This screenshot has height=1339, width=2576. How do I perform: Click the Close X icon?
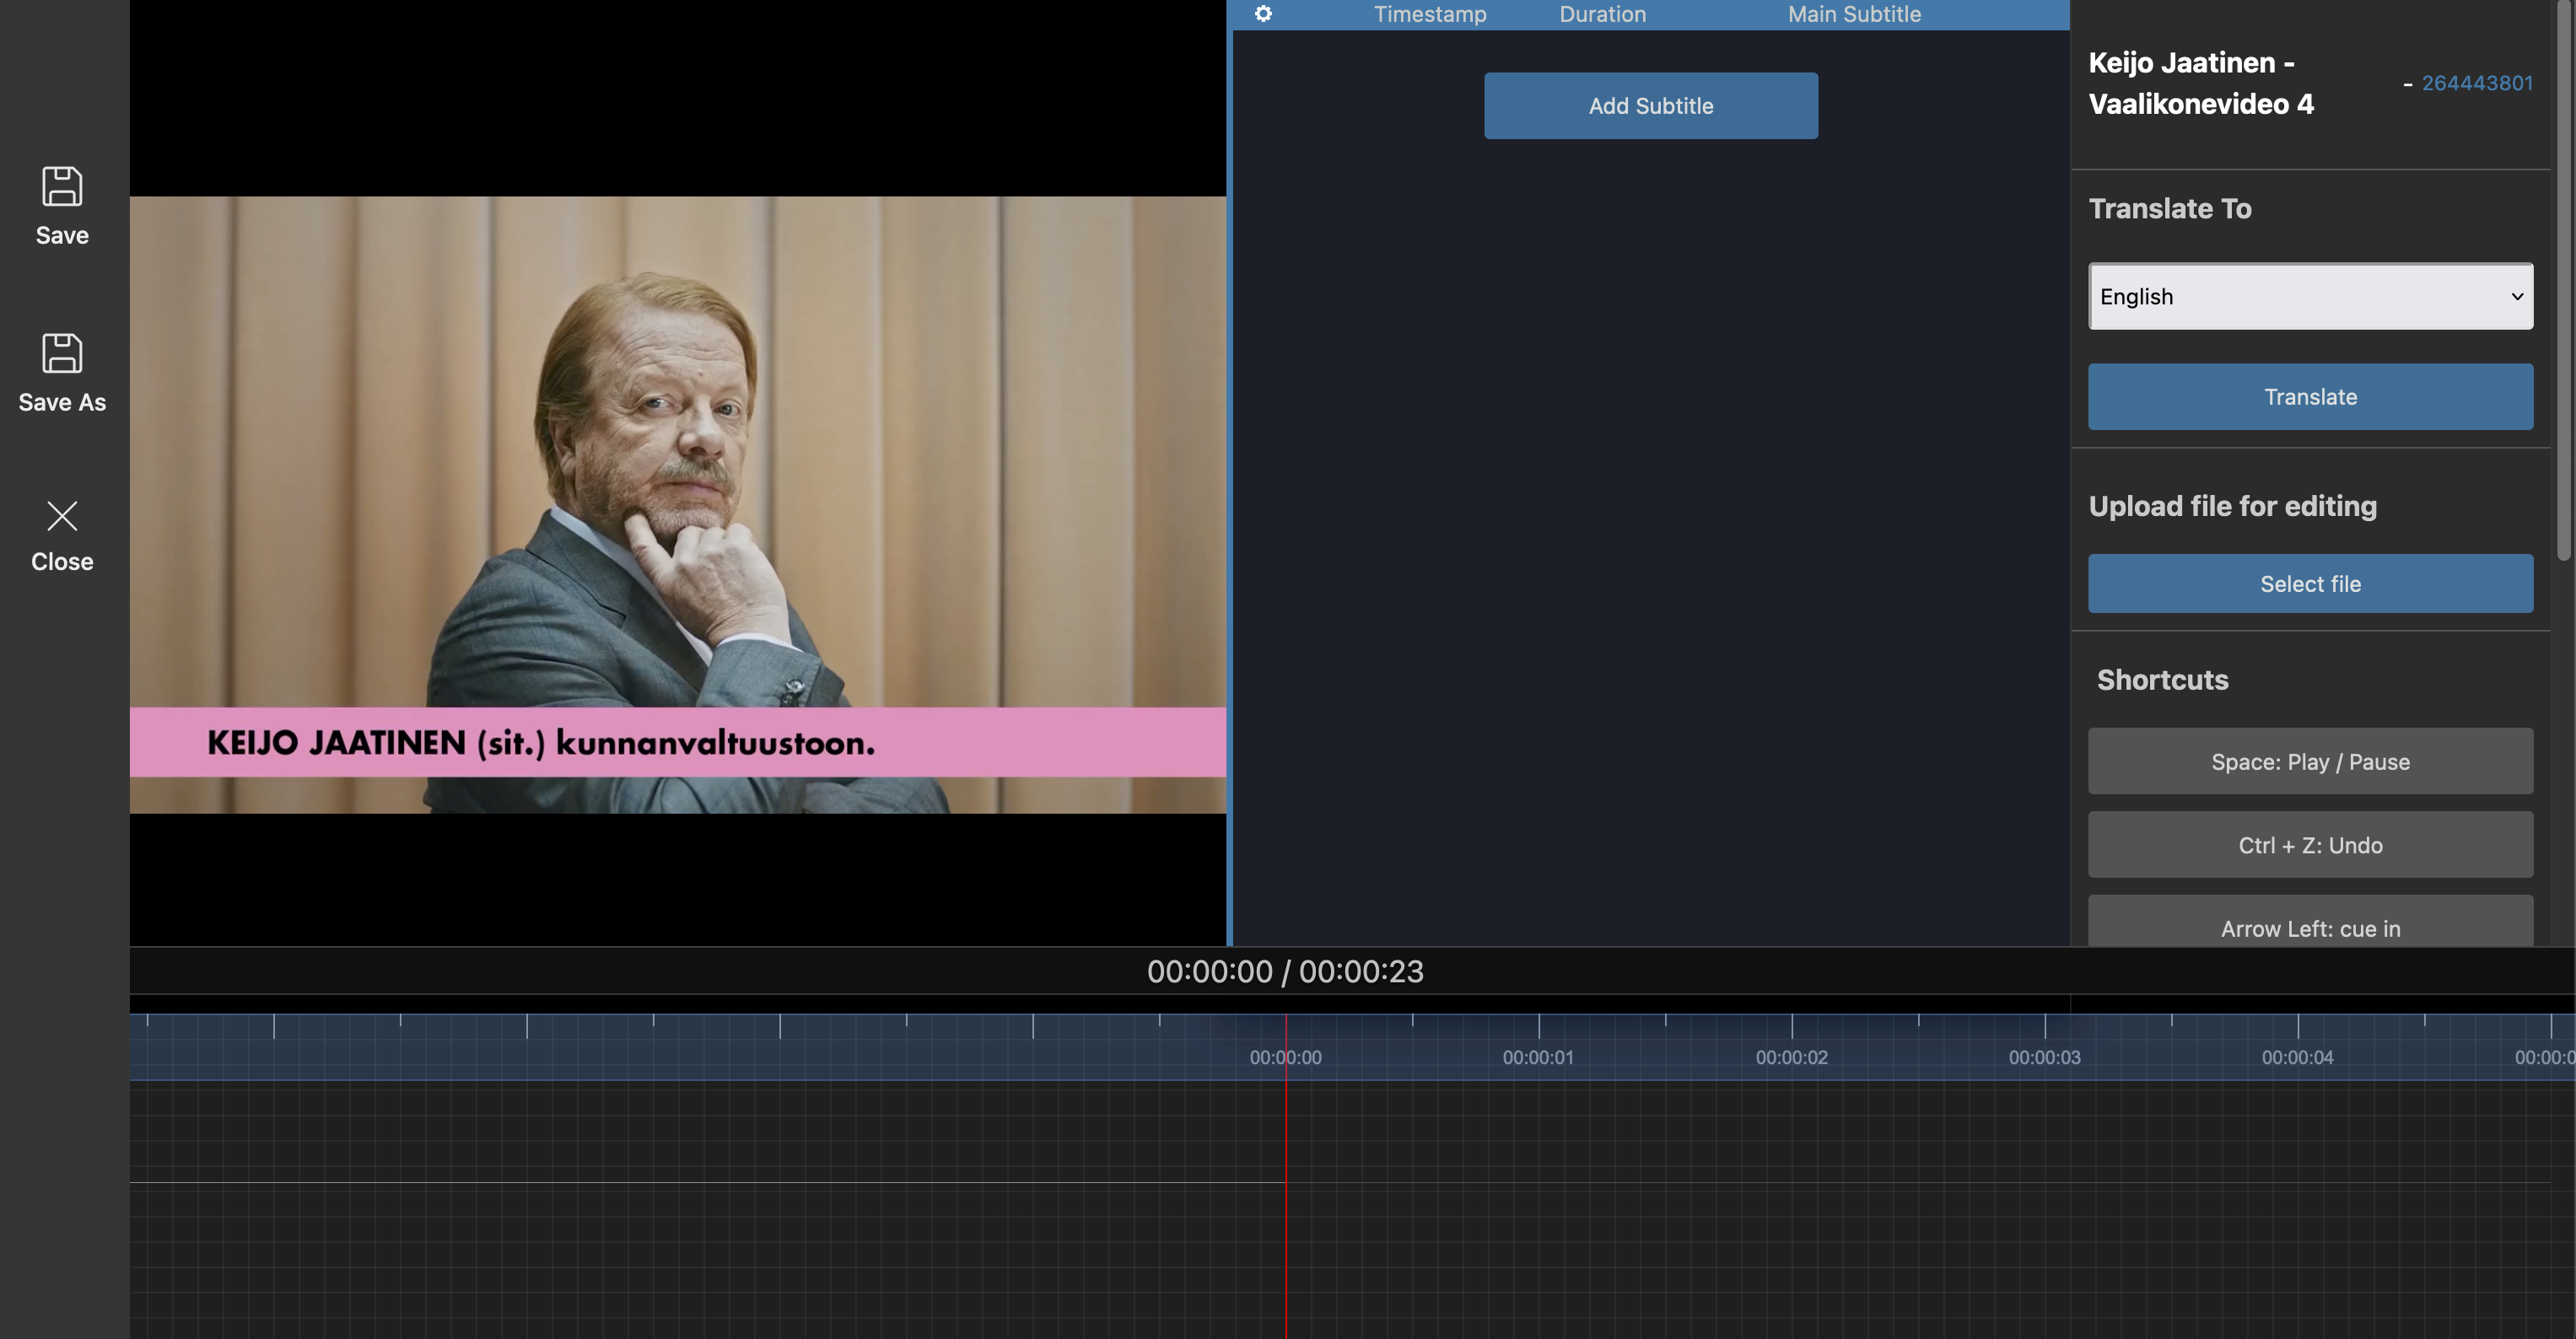pos(62,516)
